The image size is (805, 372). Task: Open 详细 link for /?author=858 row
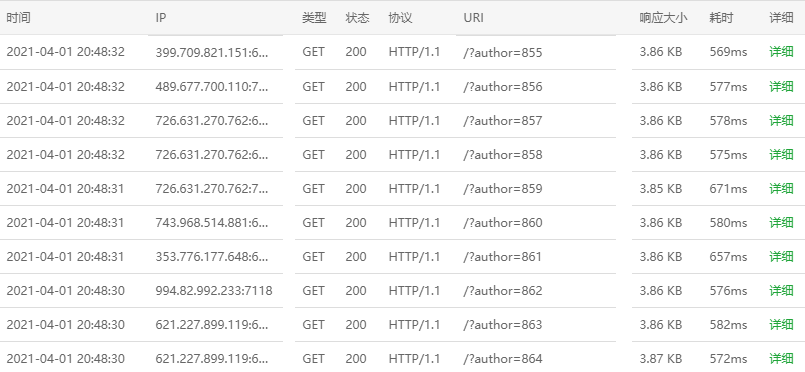click(781, 154)
